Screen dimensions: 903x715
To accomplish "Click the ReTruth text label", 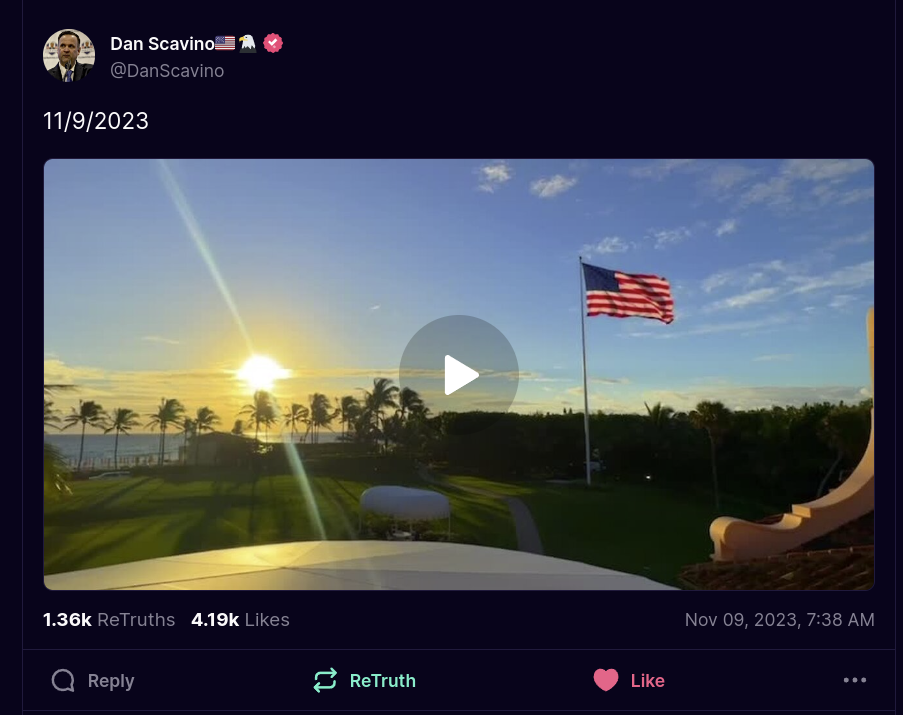I will [382, 681].
